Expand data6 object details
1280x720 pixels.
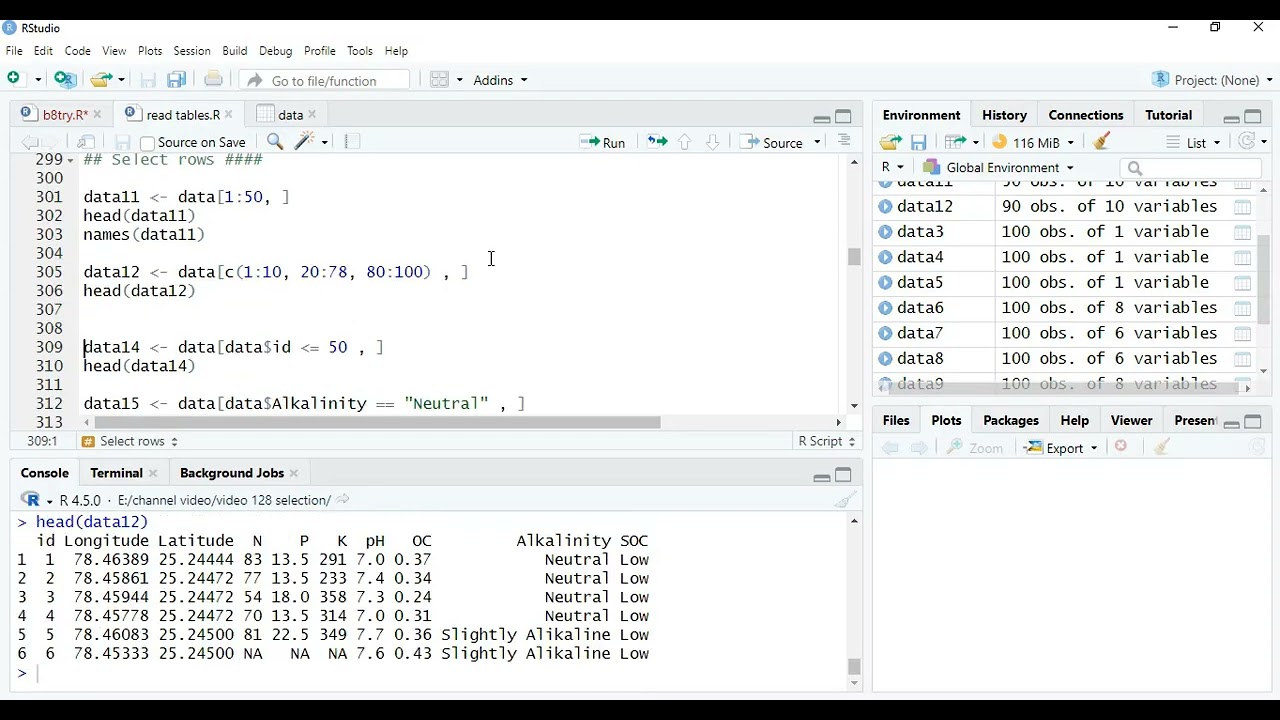pyautogui.click(x=885, y=308)
